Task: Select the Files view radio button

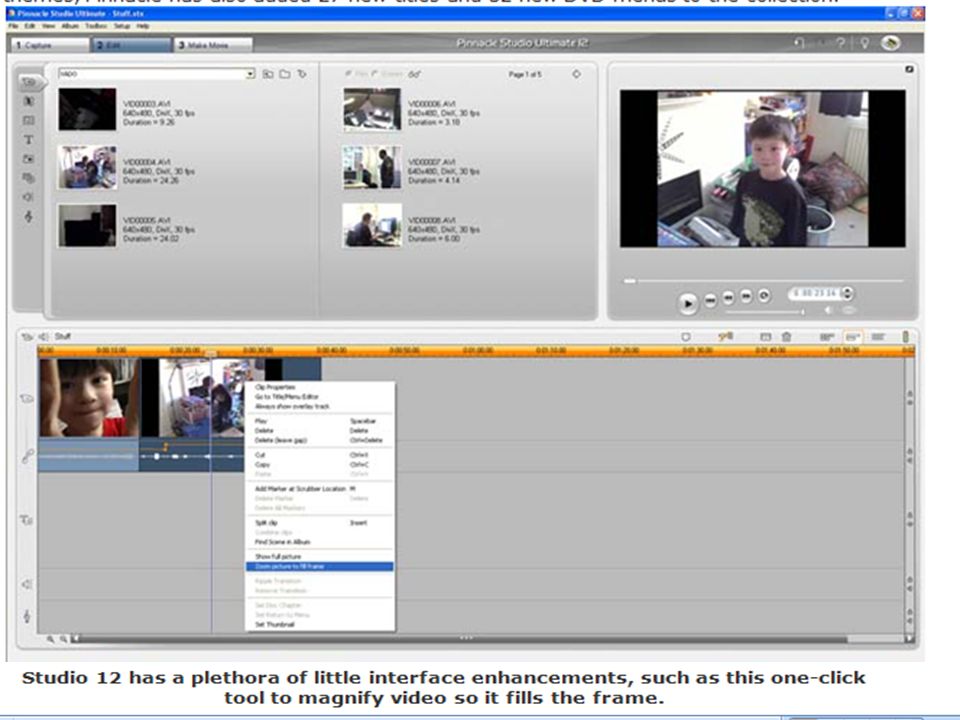Action: click(x=347, y=74)
